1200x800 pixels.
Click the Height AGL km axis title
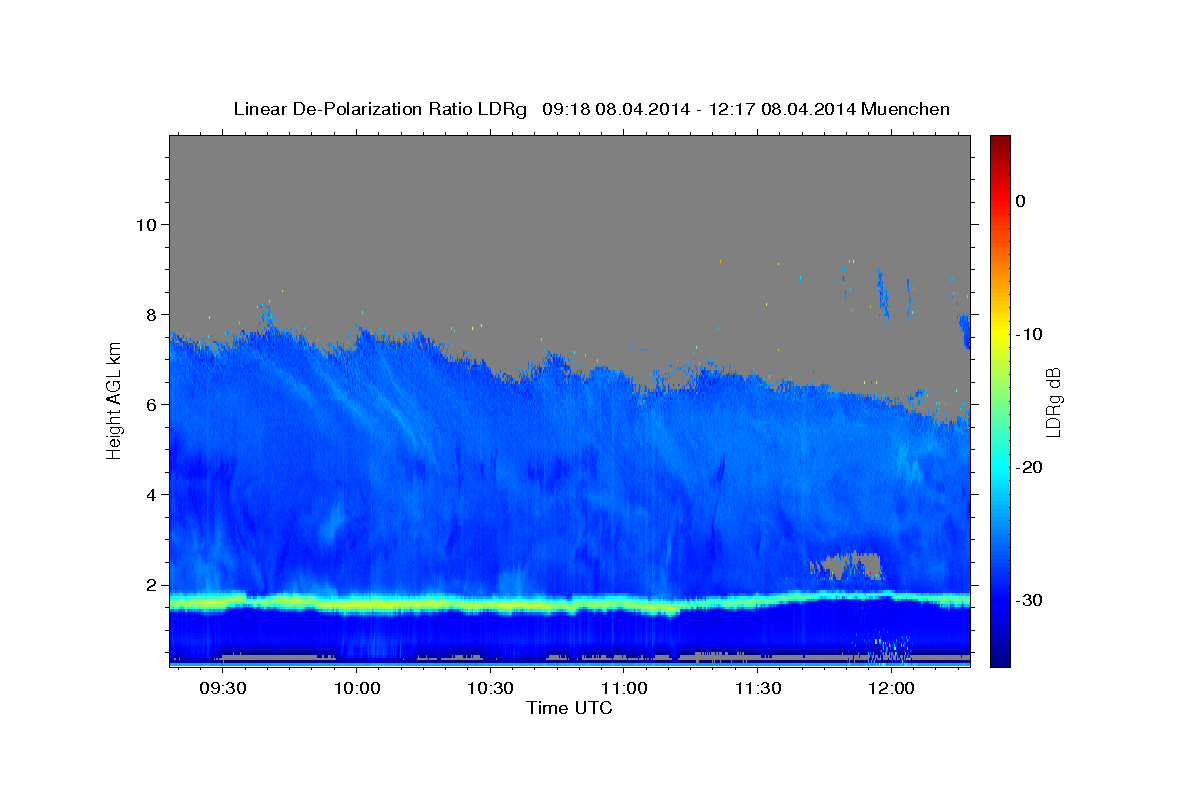click(114, 401)
